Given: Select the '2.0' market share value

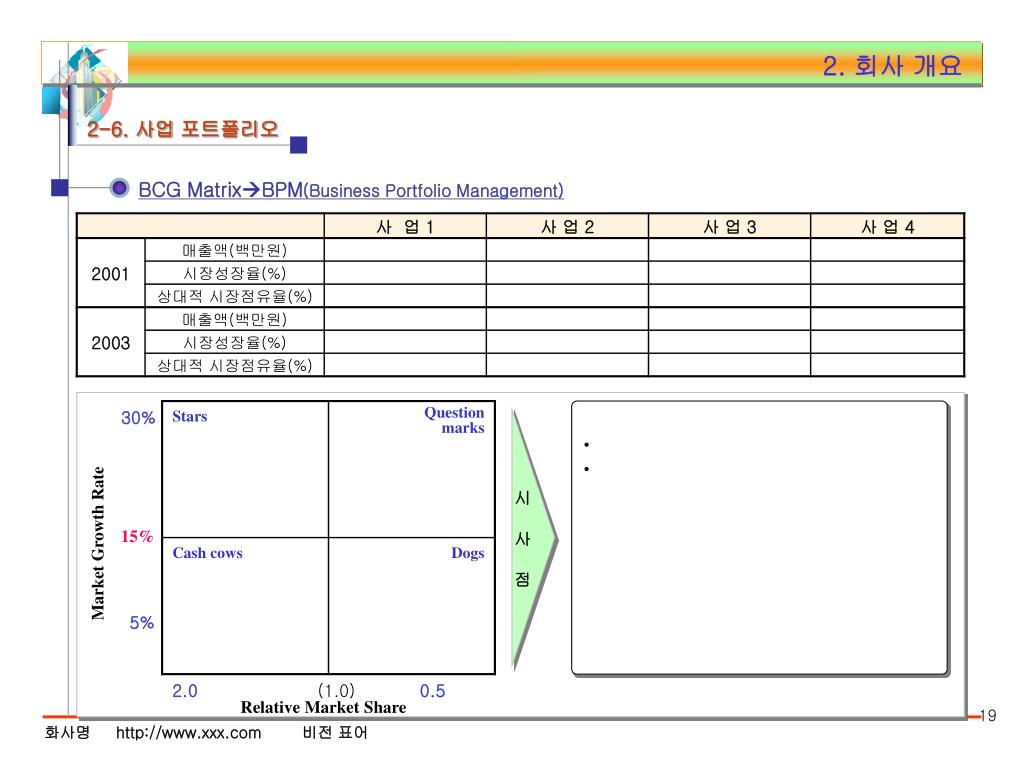Looking at the screenshot, I should click(x=185, y=691).
